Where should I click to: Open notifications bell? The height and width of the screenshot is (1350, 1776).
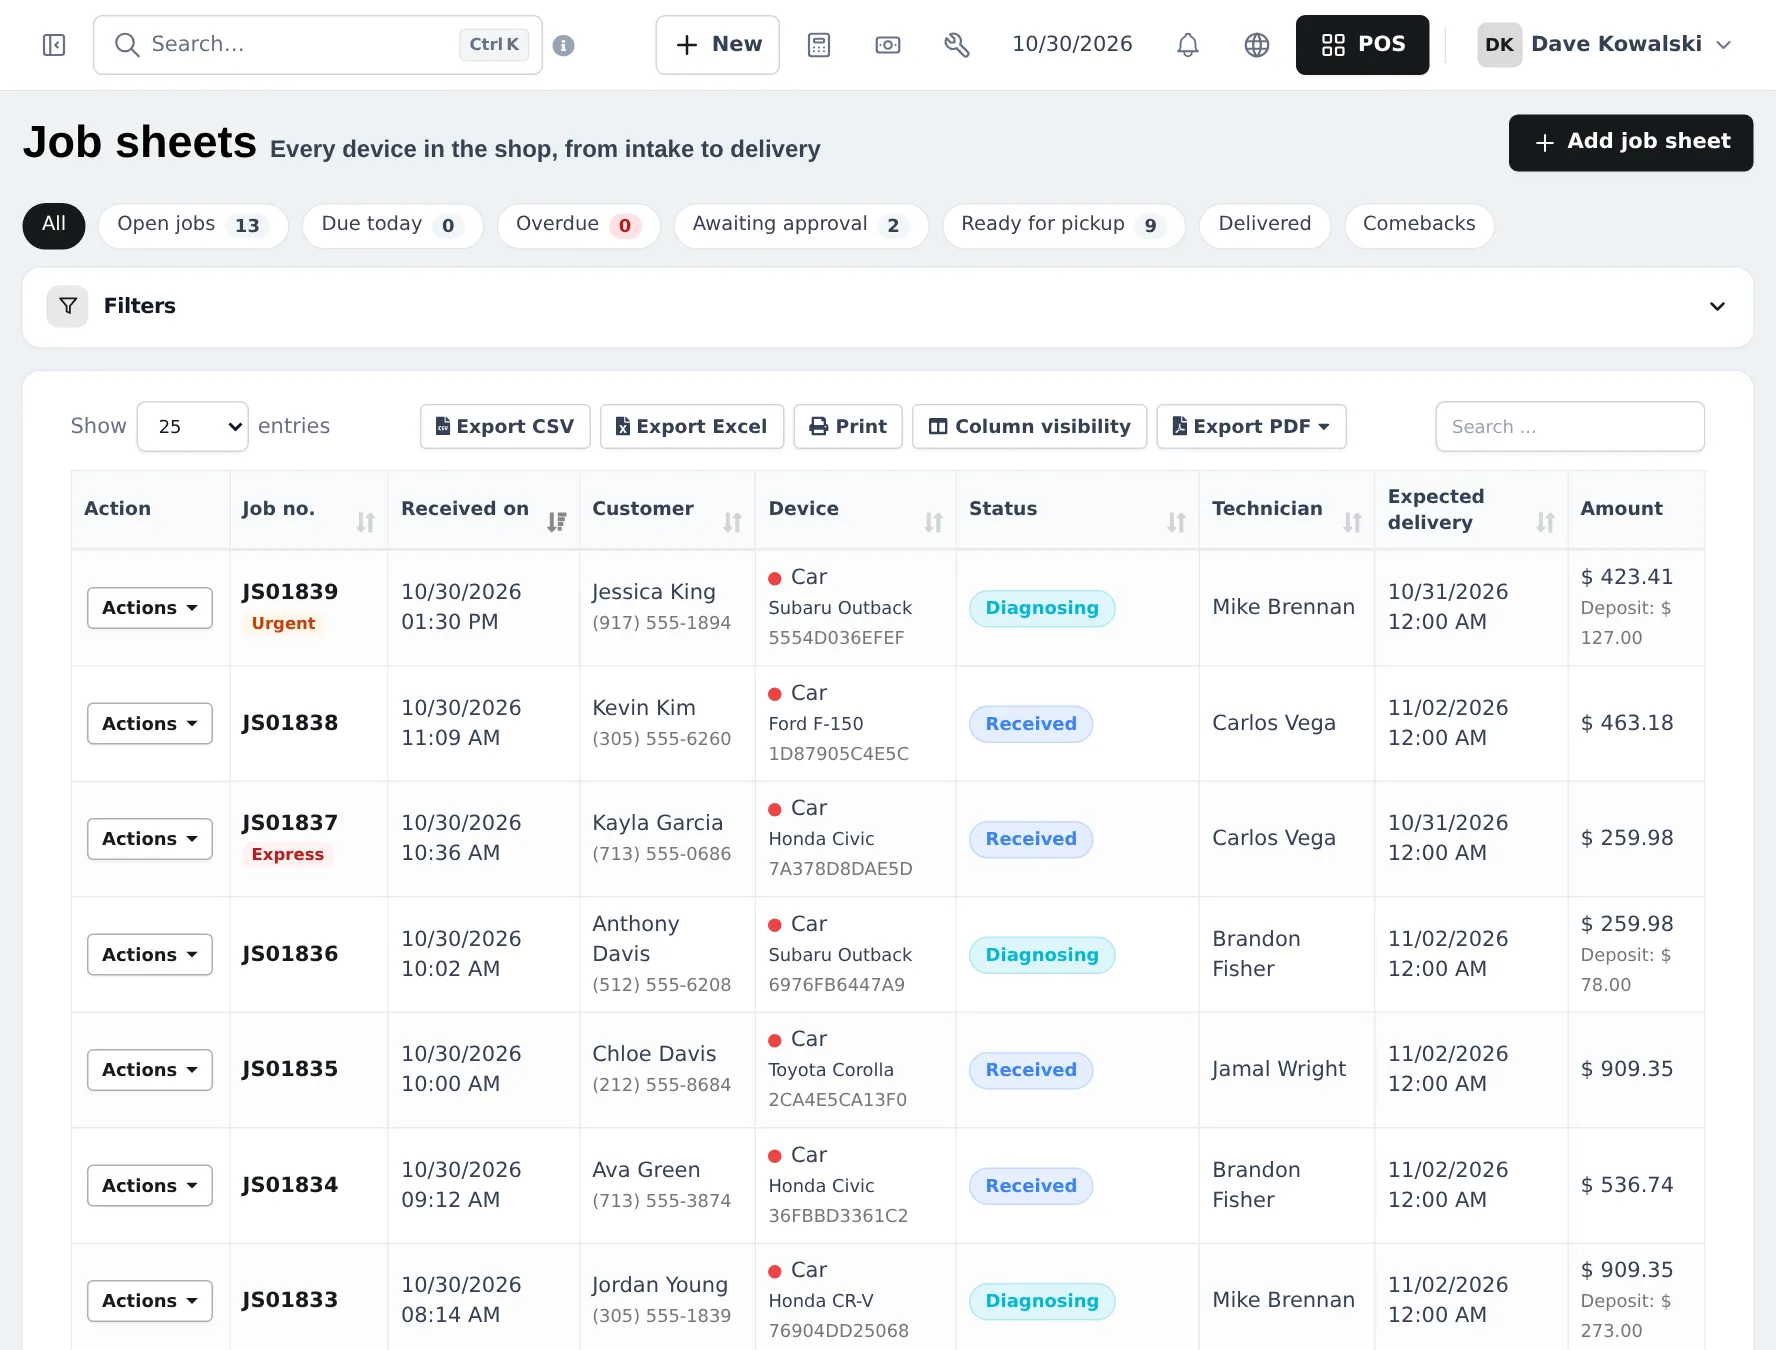pos(1188,45)
